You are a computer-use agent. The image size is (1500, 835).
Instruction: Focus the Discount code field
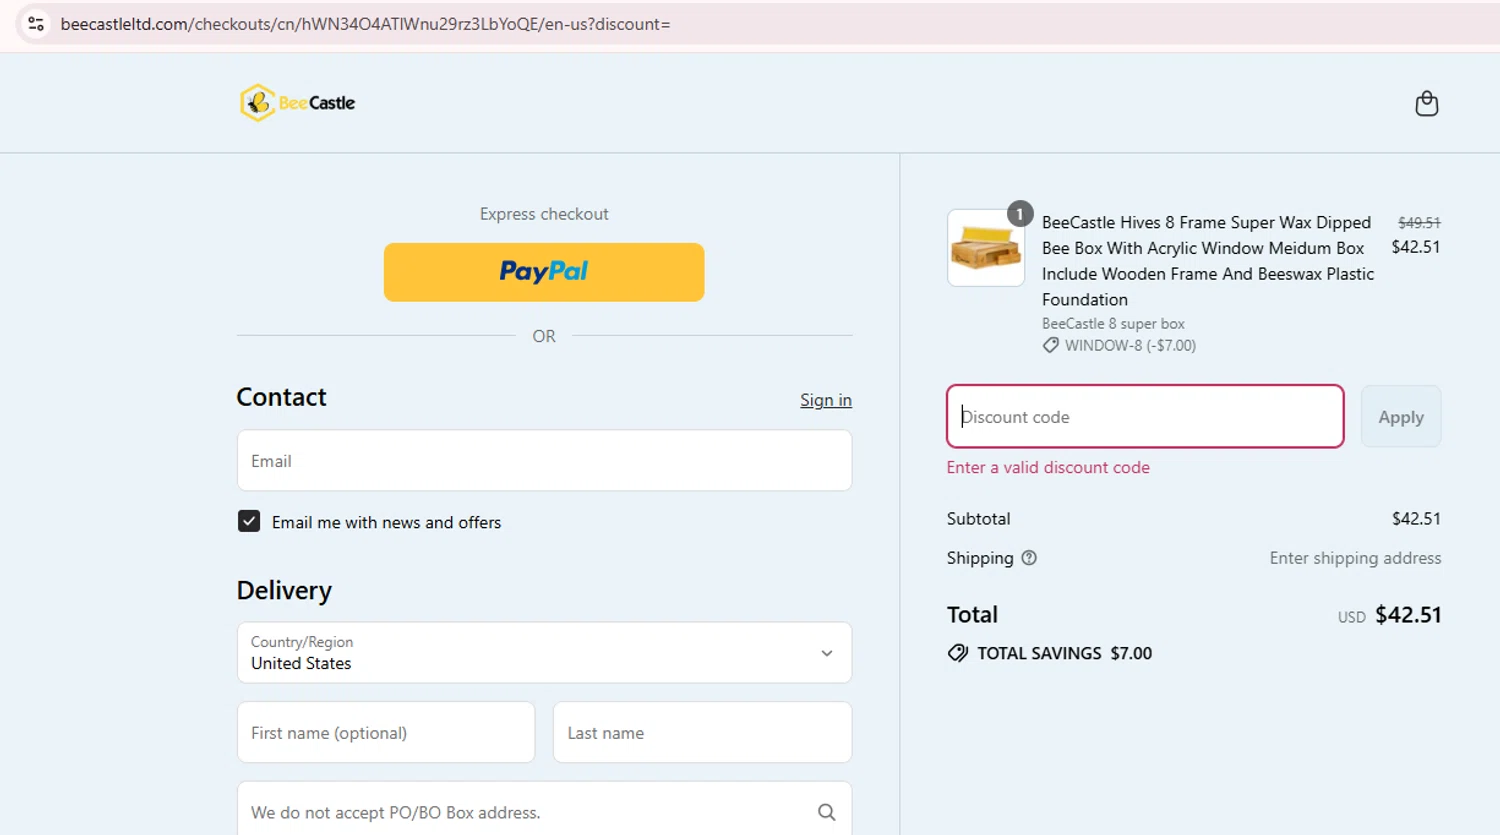click(1145, 416)
